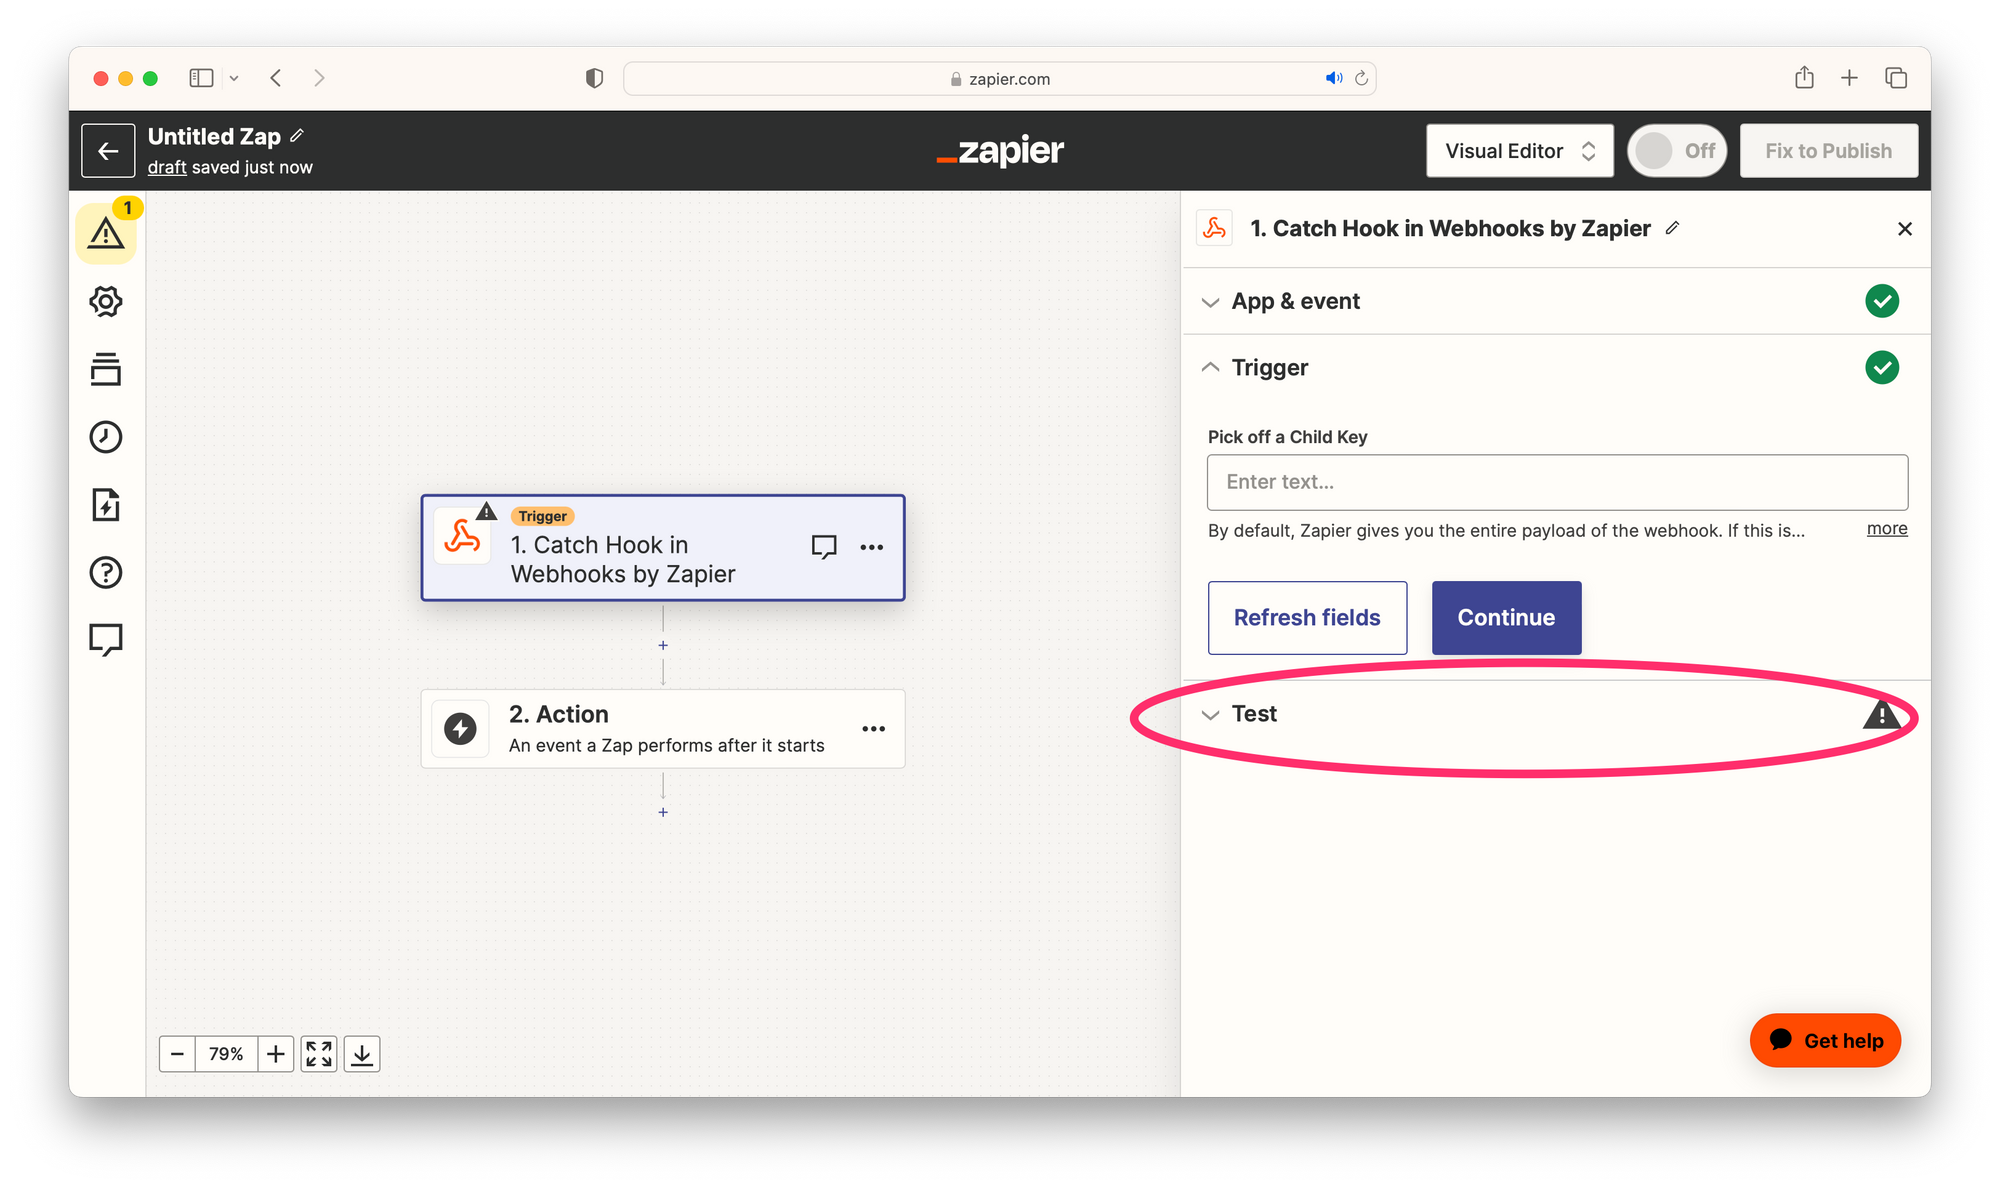This screenshot has width=2000, height=1188.
Task: Open the help question mark icon
Action: (106, 572)
